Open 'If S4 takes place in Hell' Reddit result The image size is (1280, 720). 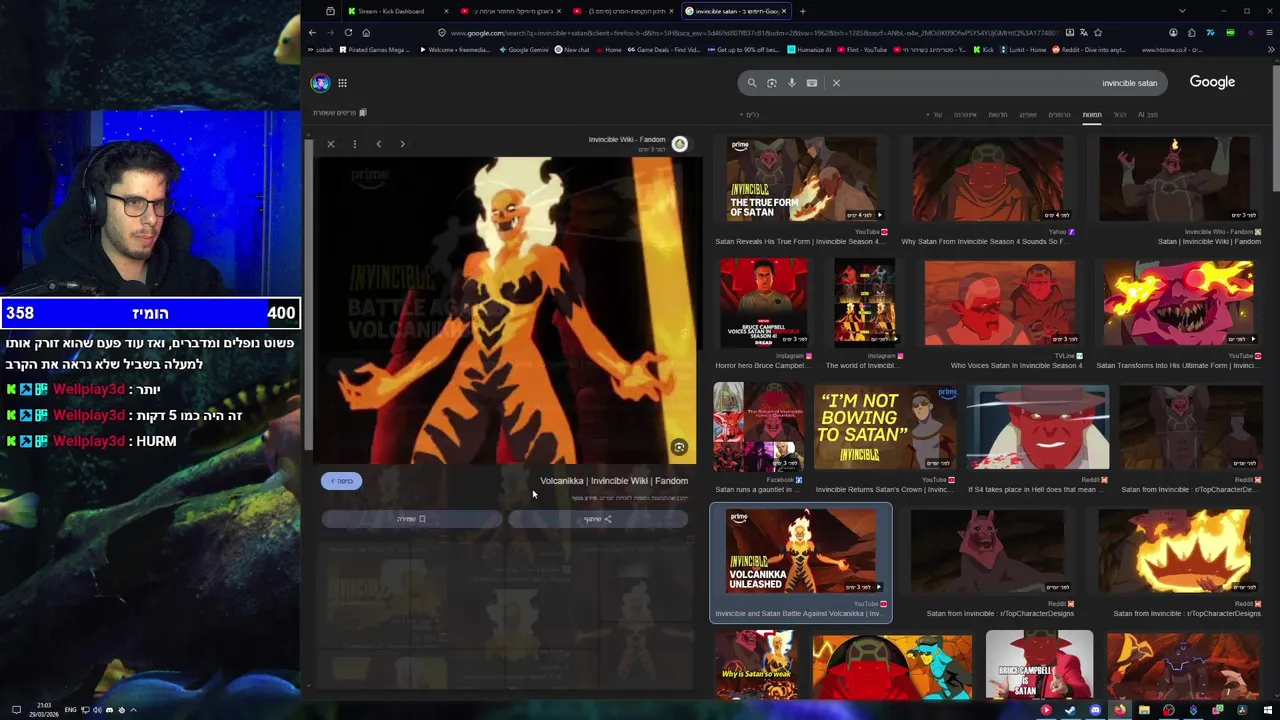pos(1038,489)
